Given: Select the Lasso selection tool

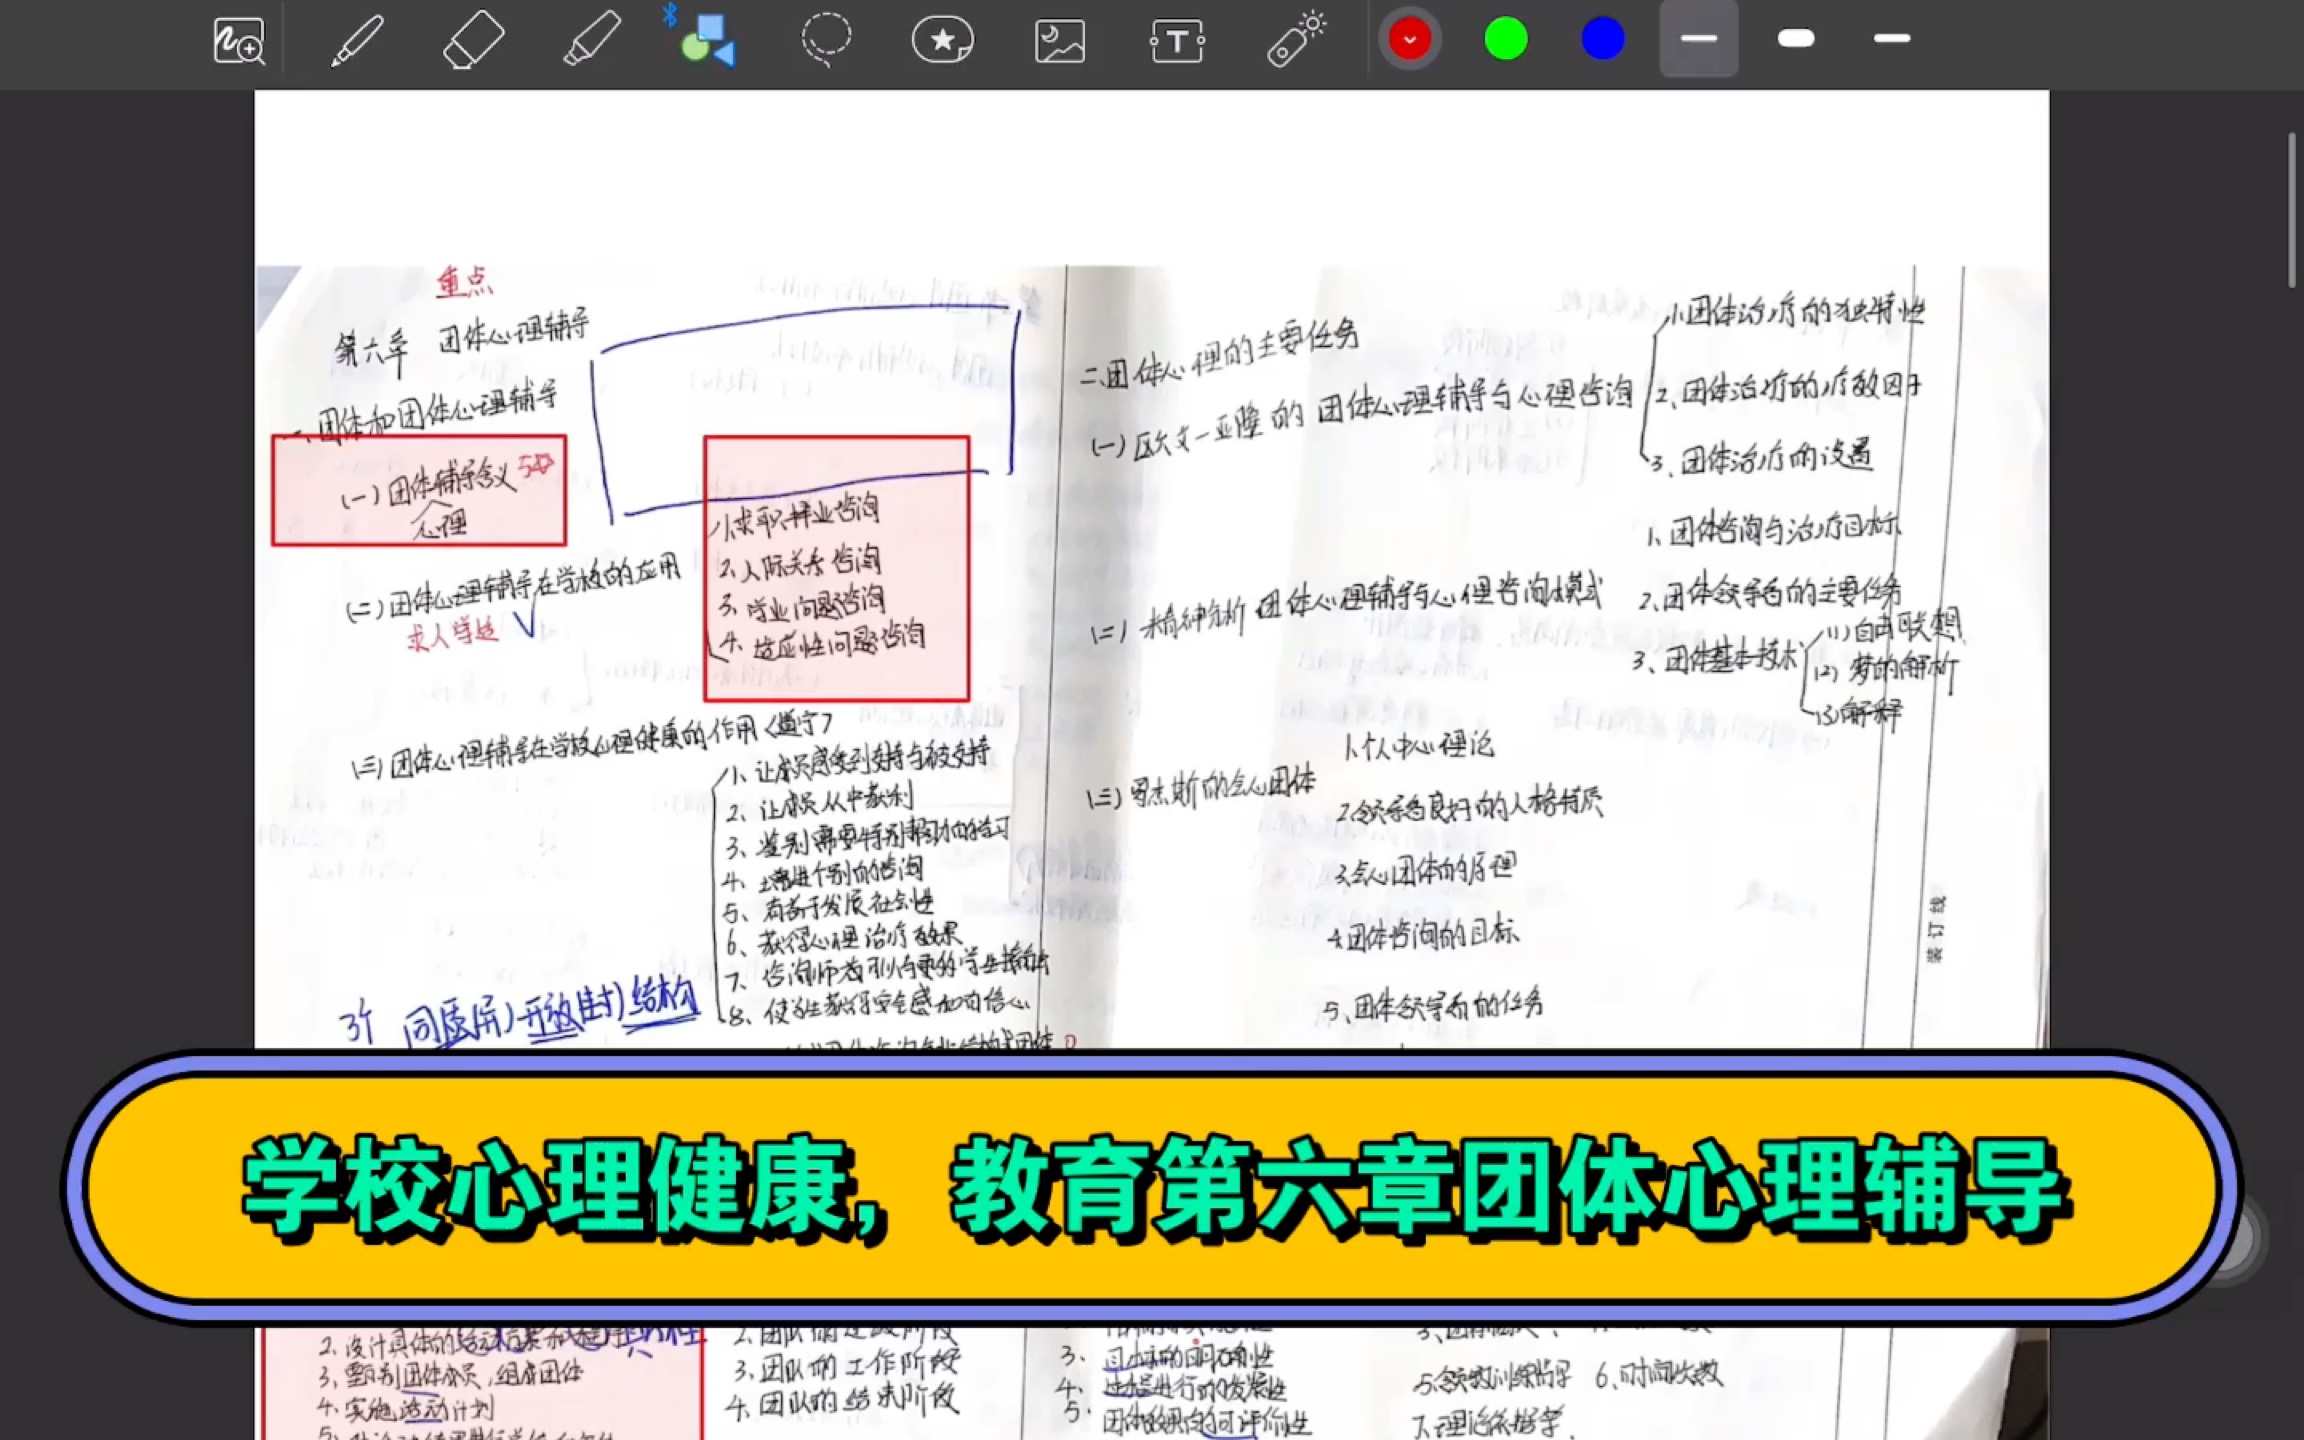Looking at the screenshot, I should click(825, 40).
